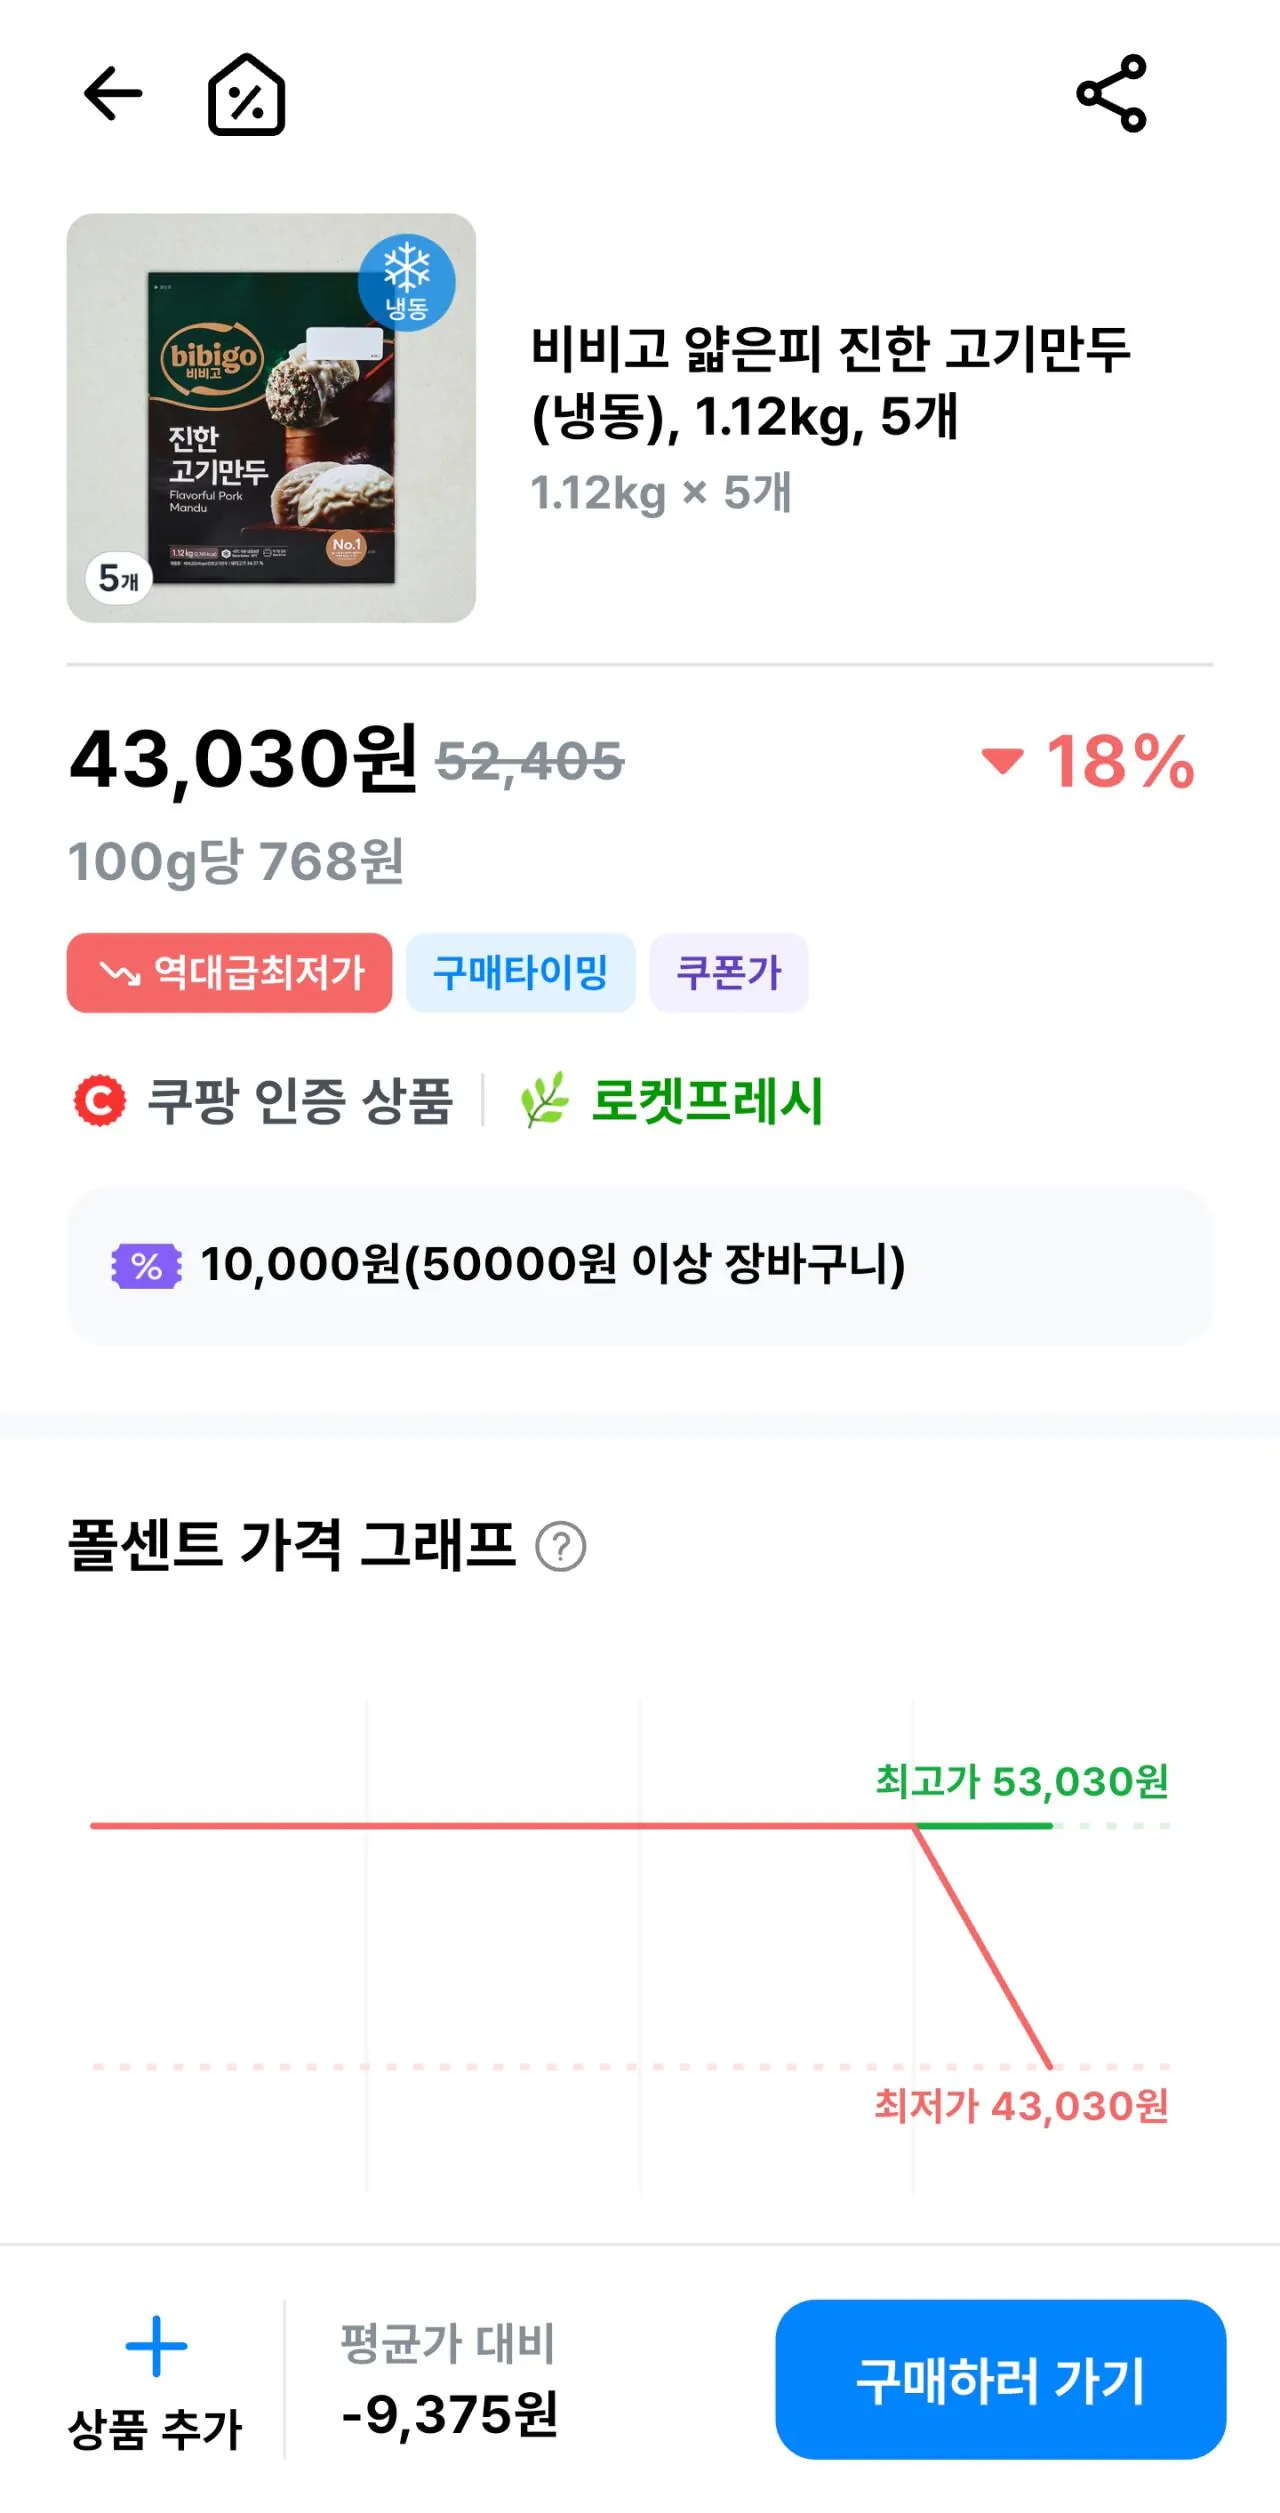Tap the lowest price point on graph
The image size is (1280, 2513).
[1049, 2066]
